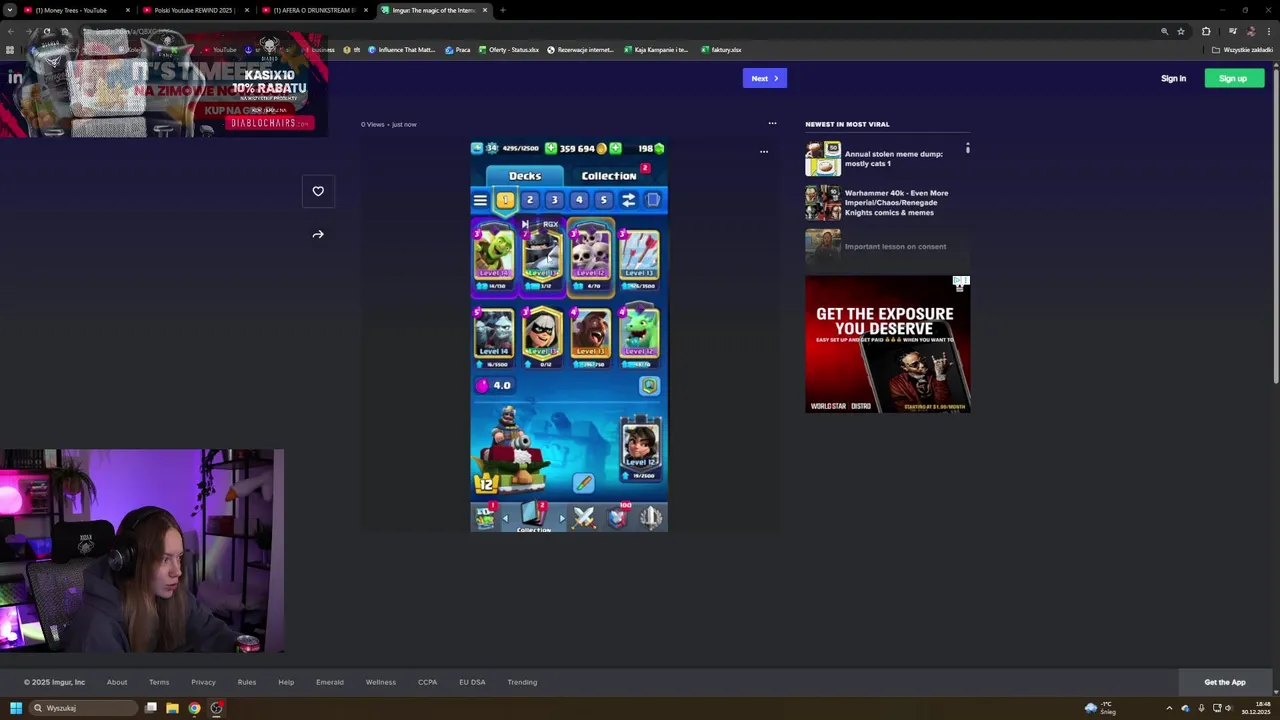
Task: Open the image options three-dot menu
Action: 764,152
